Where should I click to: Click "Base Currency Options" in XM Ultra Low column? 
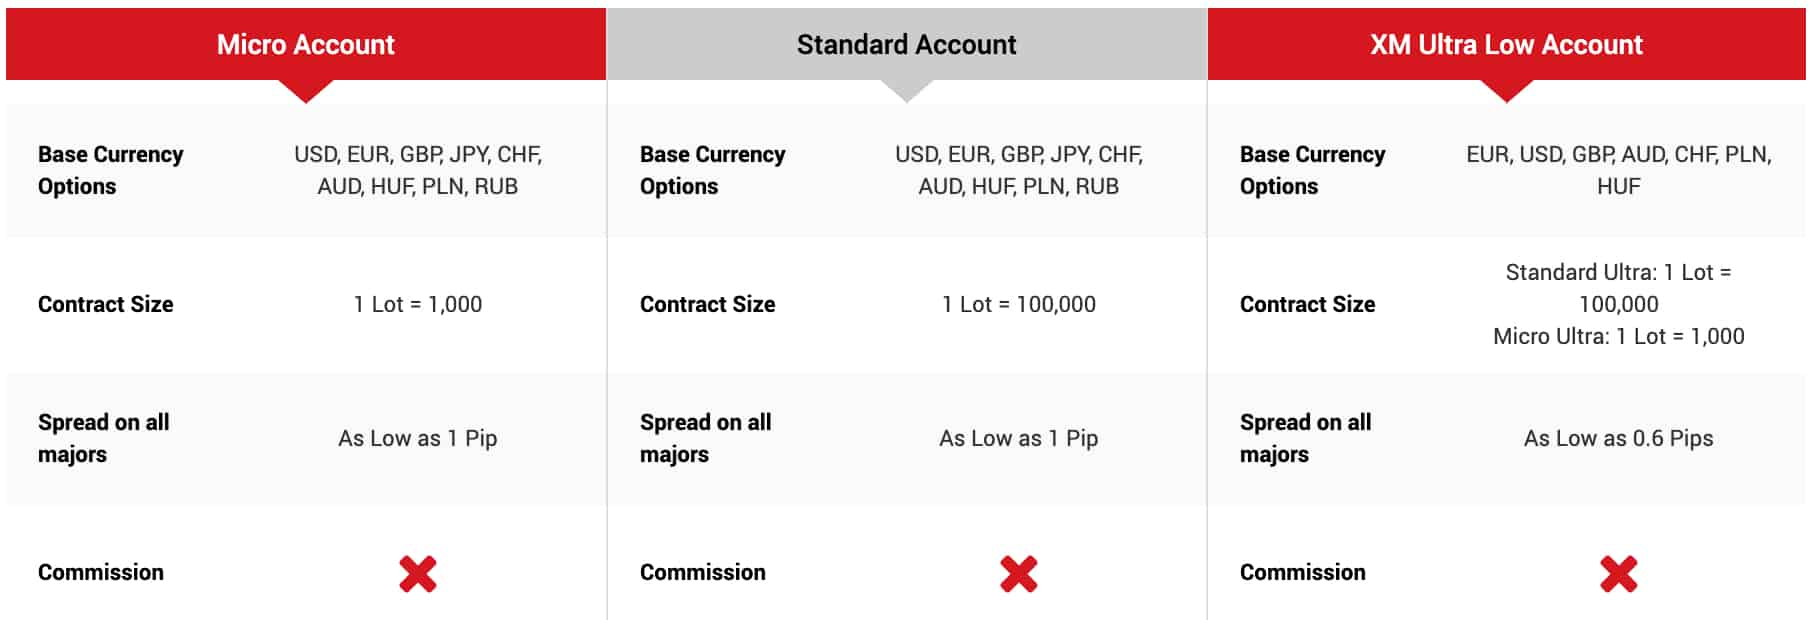coord(1312,170)
